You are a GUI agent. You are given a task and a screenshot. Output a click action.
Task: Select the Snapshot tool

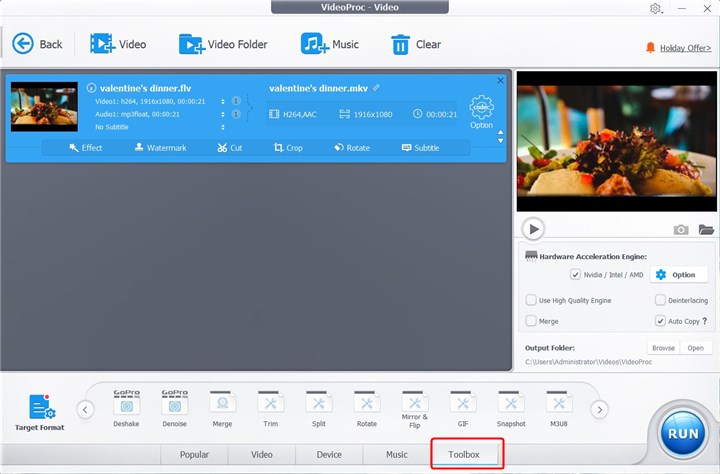511,408
